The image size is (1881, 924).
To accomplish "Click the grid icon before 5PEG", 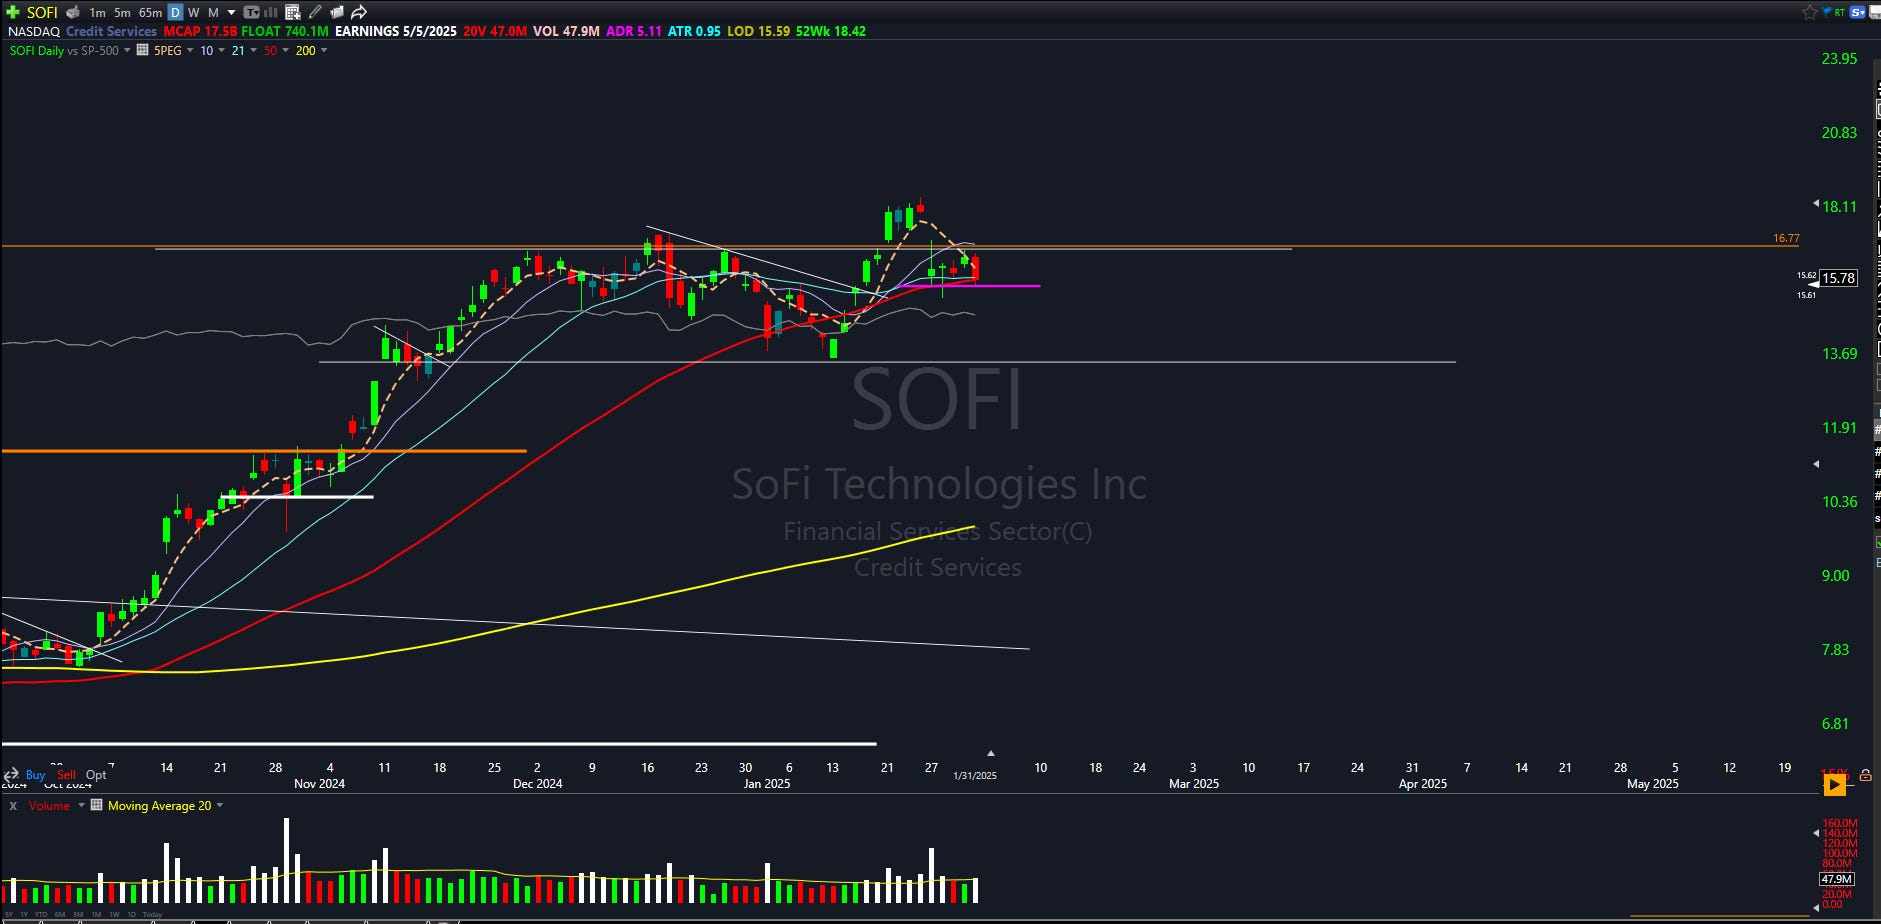I will pyautogui.click(x=143, y=50).
